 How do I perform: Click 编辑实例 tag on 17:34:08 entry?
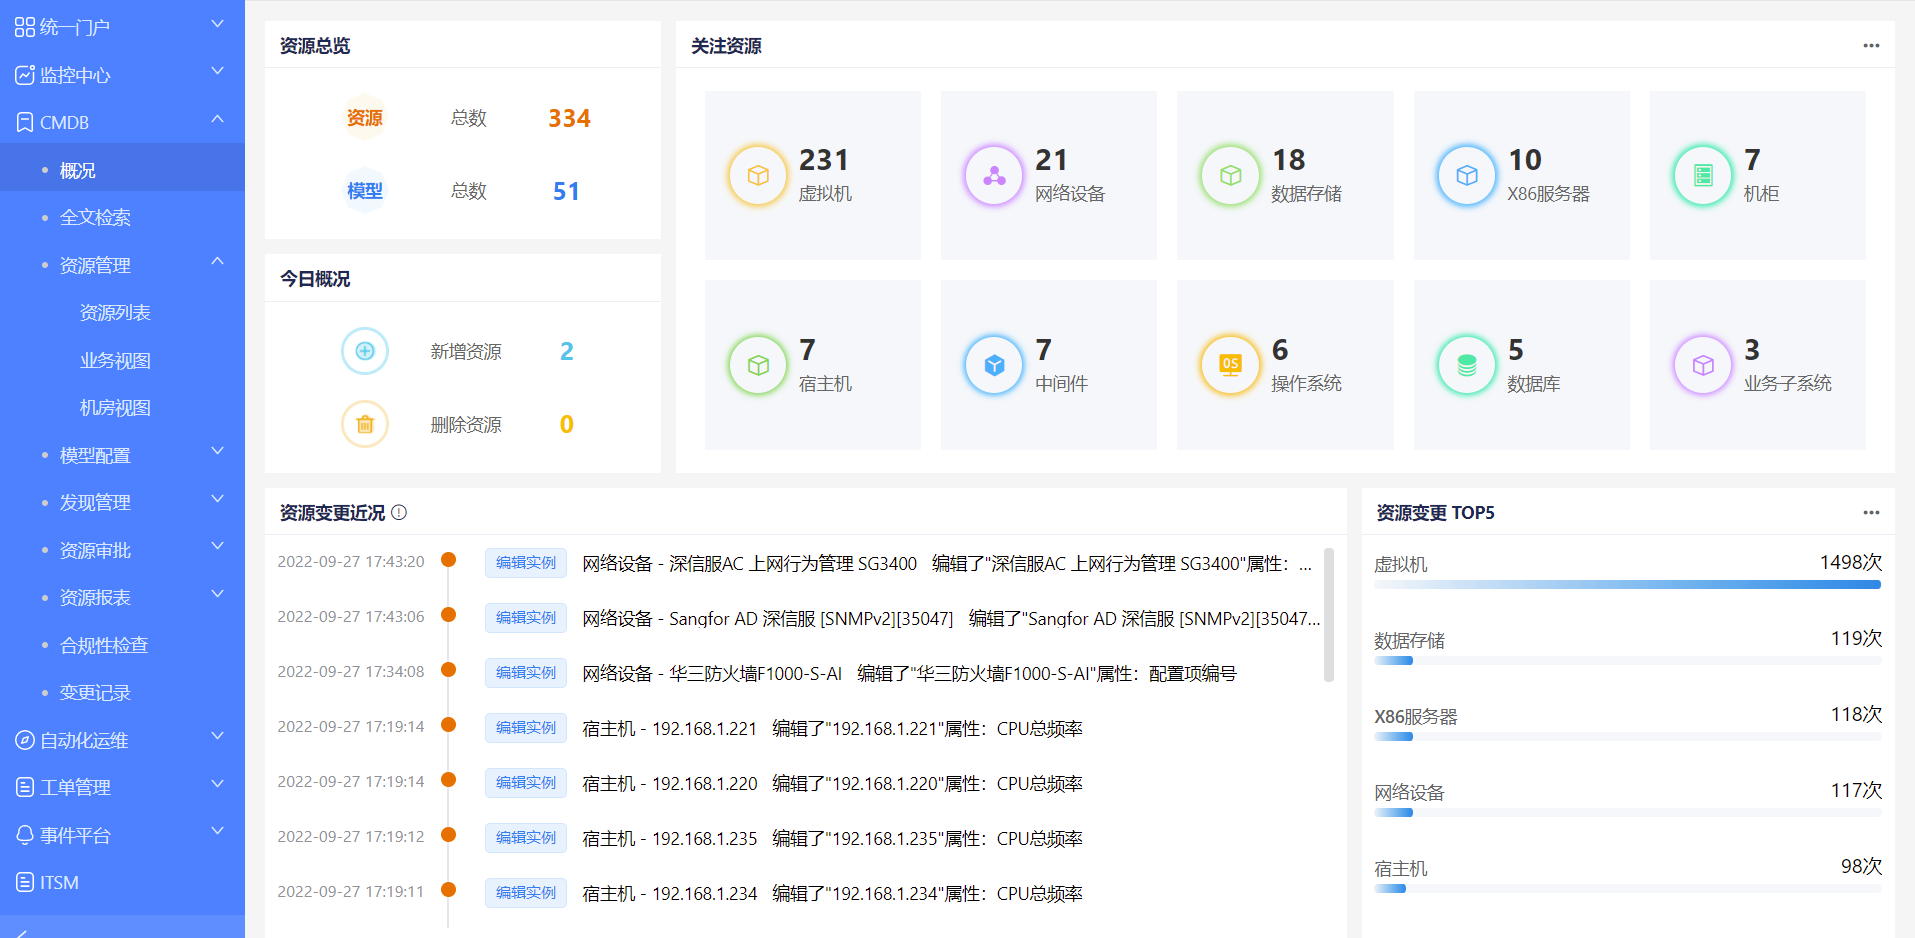[526, 673]
